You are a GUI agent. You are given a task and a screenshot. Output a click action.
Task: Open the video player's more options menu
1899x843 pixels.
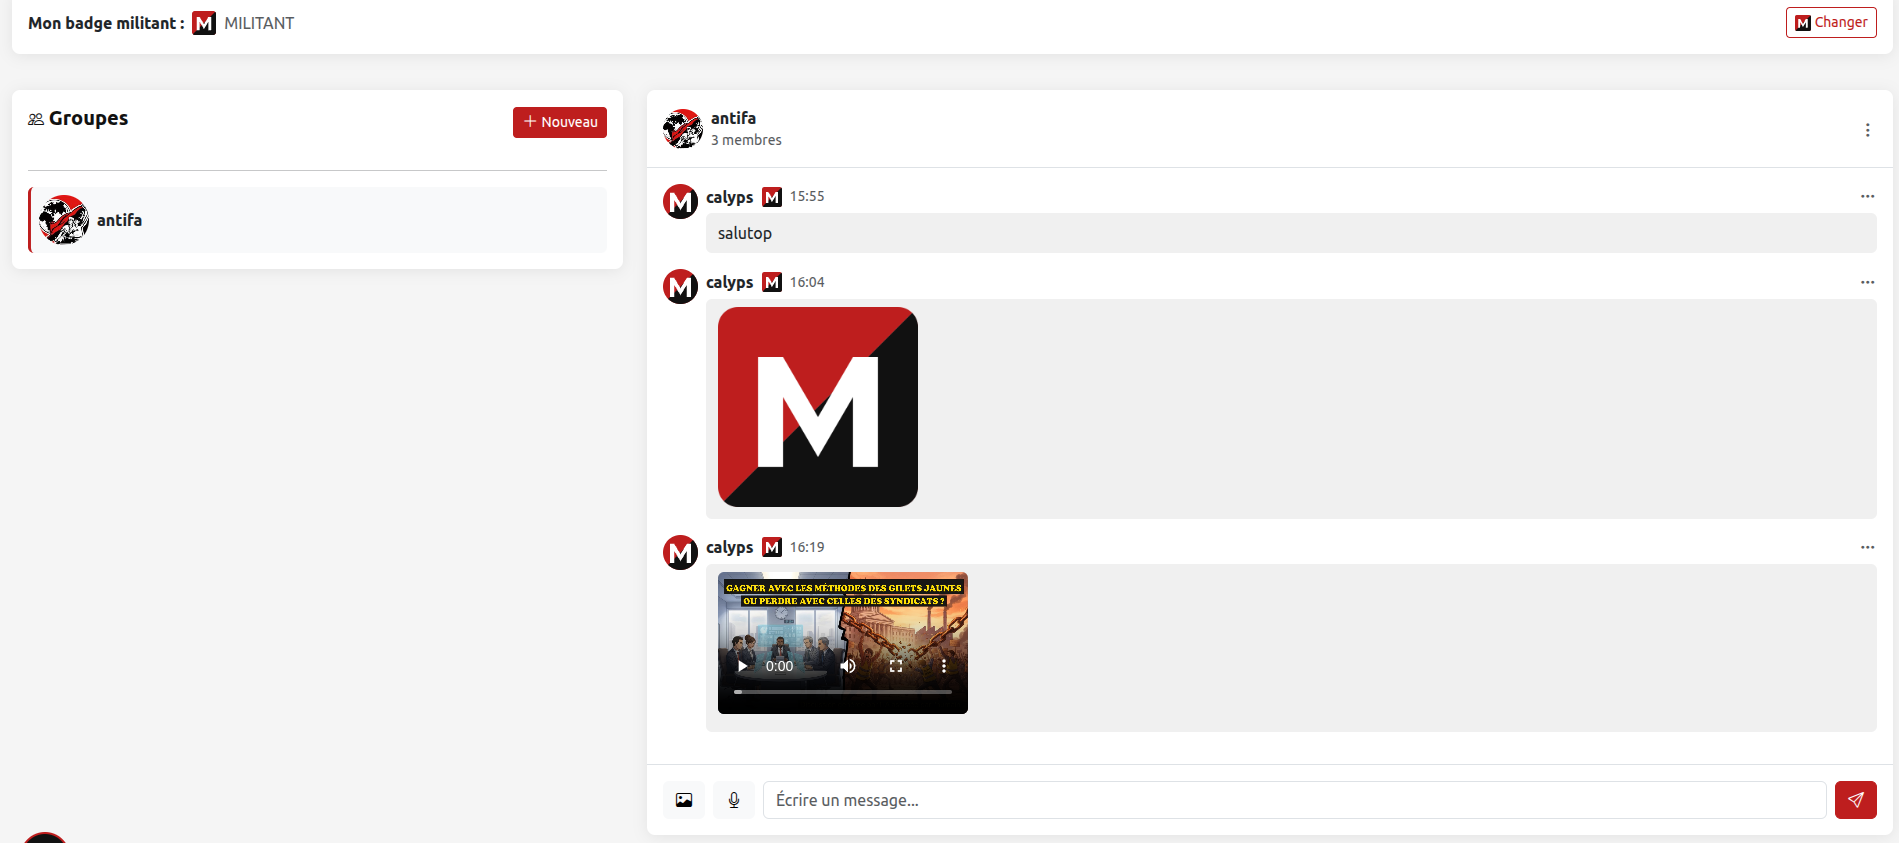pyautogui.click(x=943, y=666)
